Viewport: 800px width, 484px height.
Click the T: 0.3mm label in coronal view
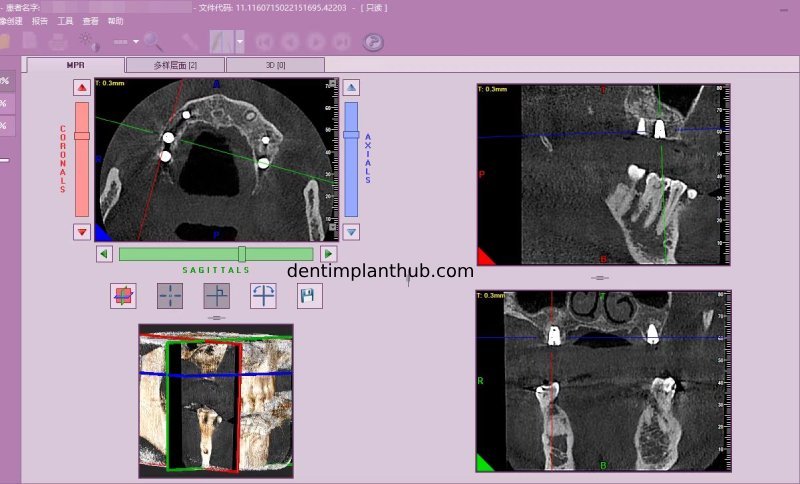491,295
